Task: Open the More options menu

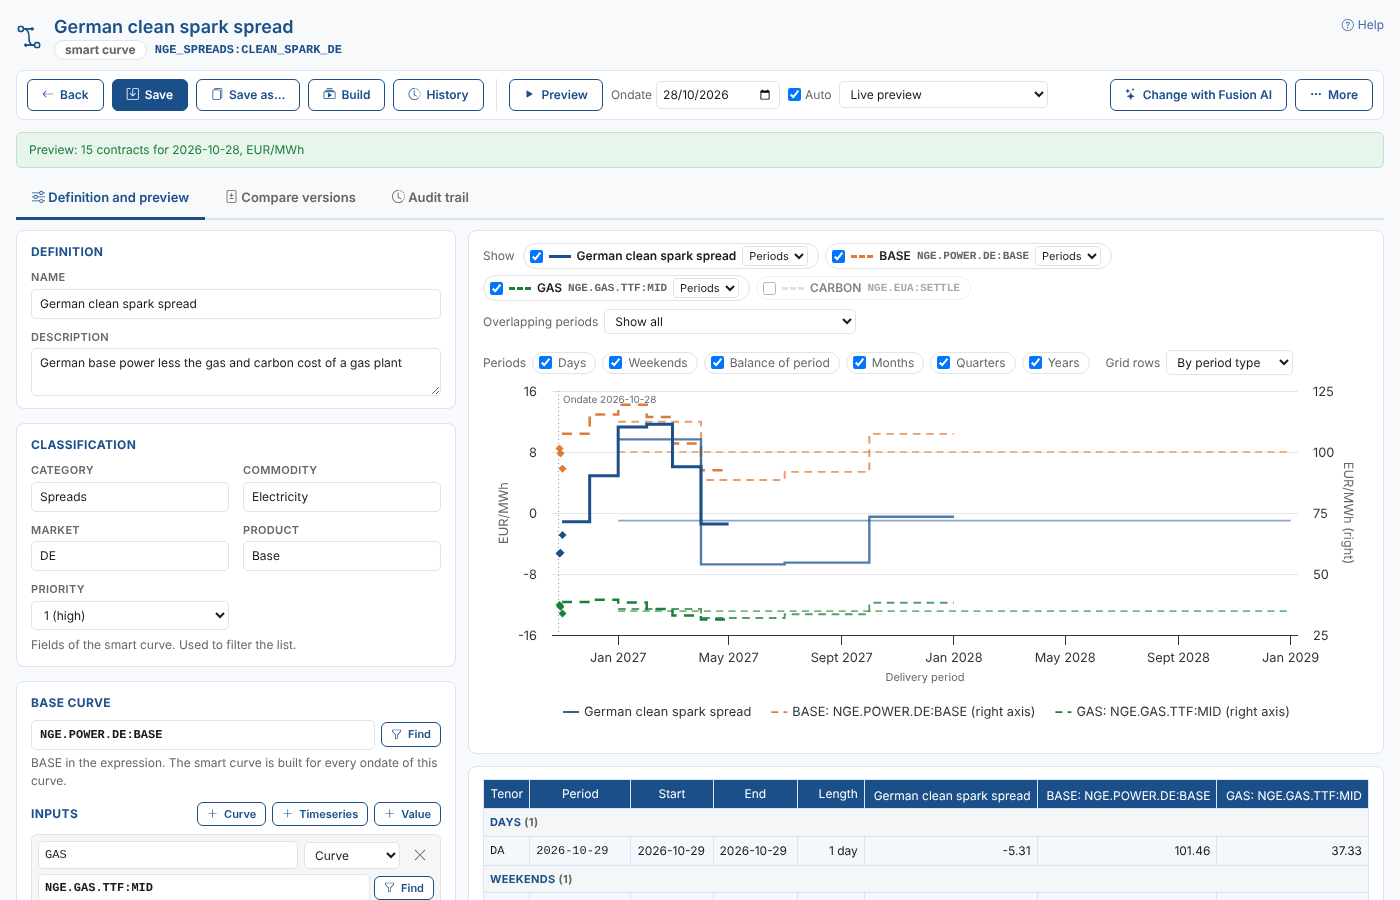Action: click(1334, 95)
